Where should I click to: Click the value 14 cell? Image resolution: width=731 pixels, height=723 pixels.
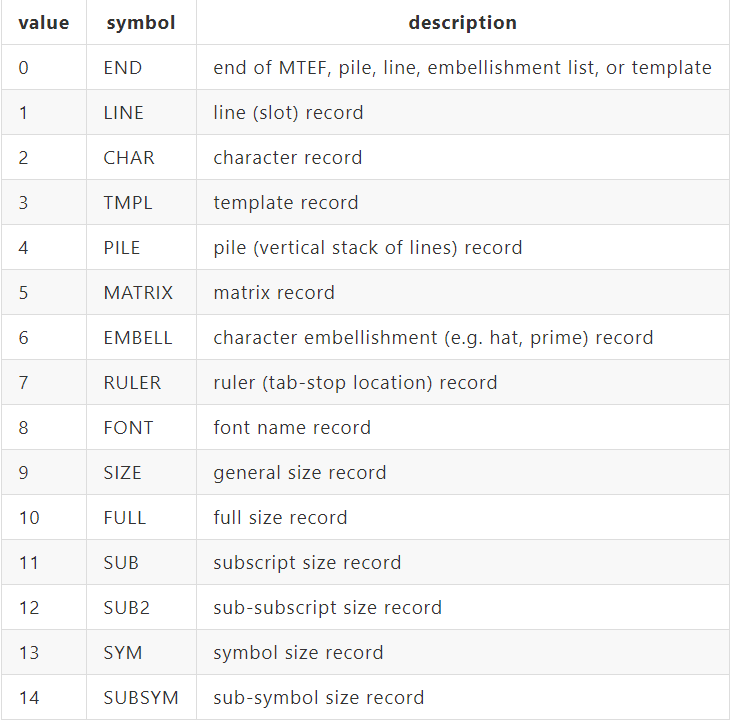coord(29,698)
